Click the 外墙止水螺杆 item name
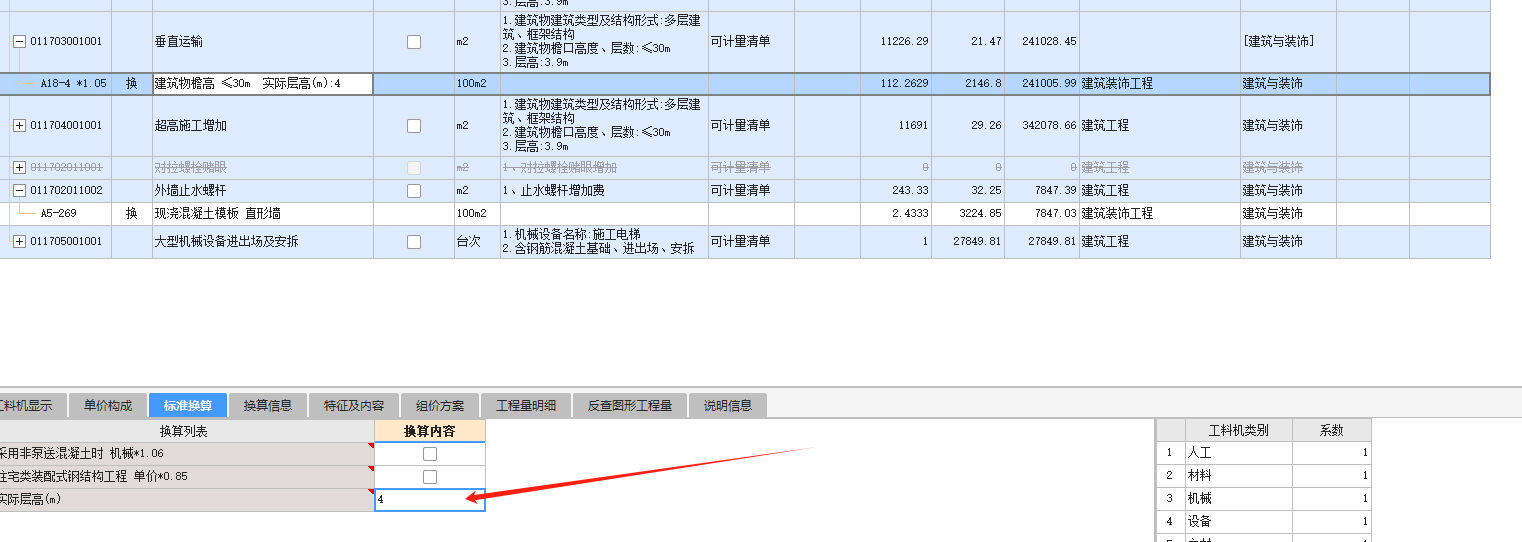Image resolution: width=1522 pixels, height=542 pixels. tap(191, 190)
